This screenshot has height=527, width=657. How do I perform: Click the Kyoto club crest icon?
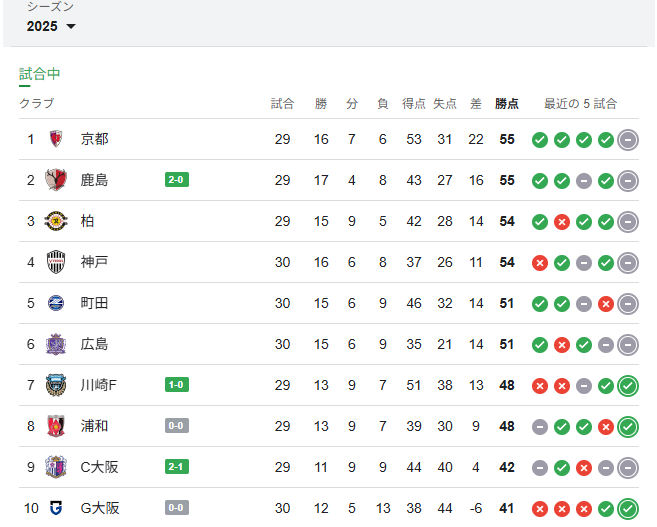pyautogui.click(x=56, y=139)
